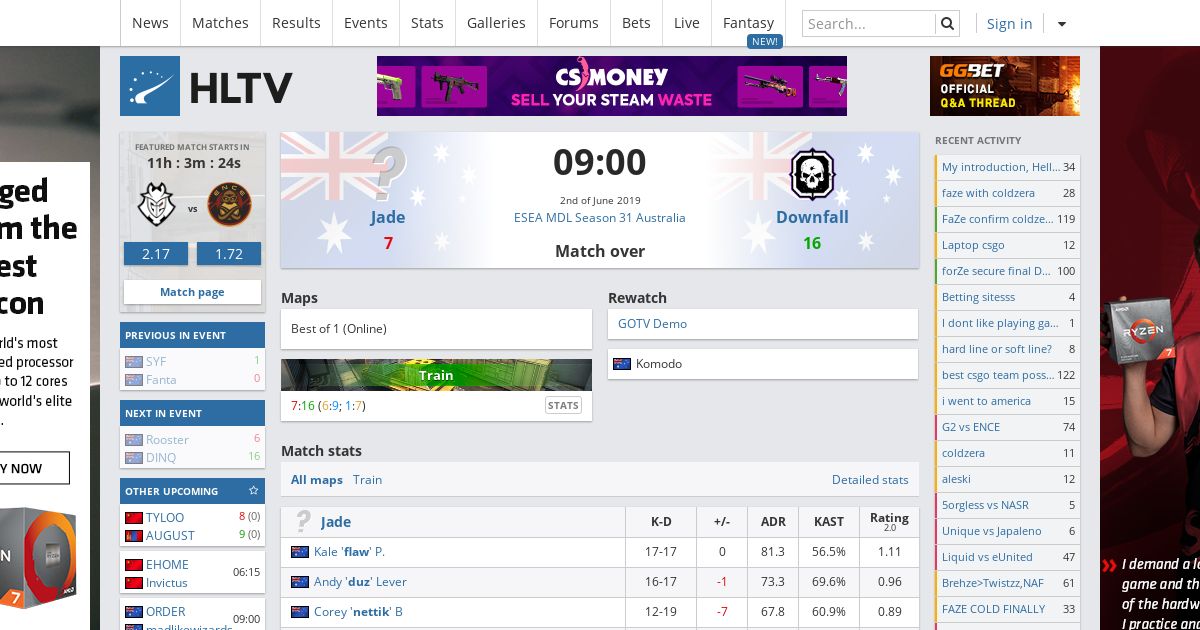Screen dimensions: 1200x630
Task: Click the Jade question mark team logo
Action: click(x=388, y=174)
